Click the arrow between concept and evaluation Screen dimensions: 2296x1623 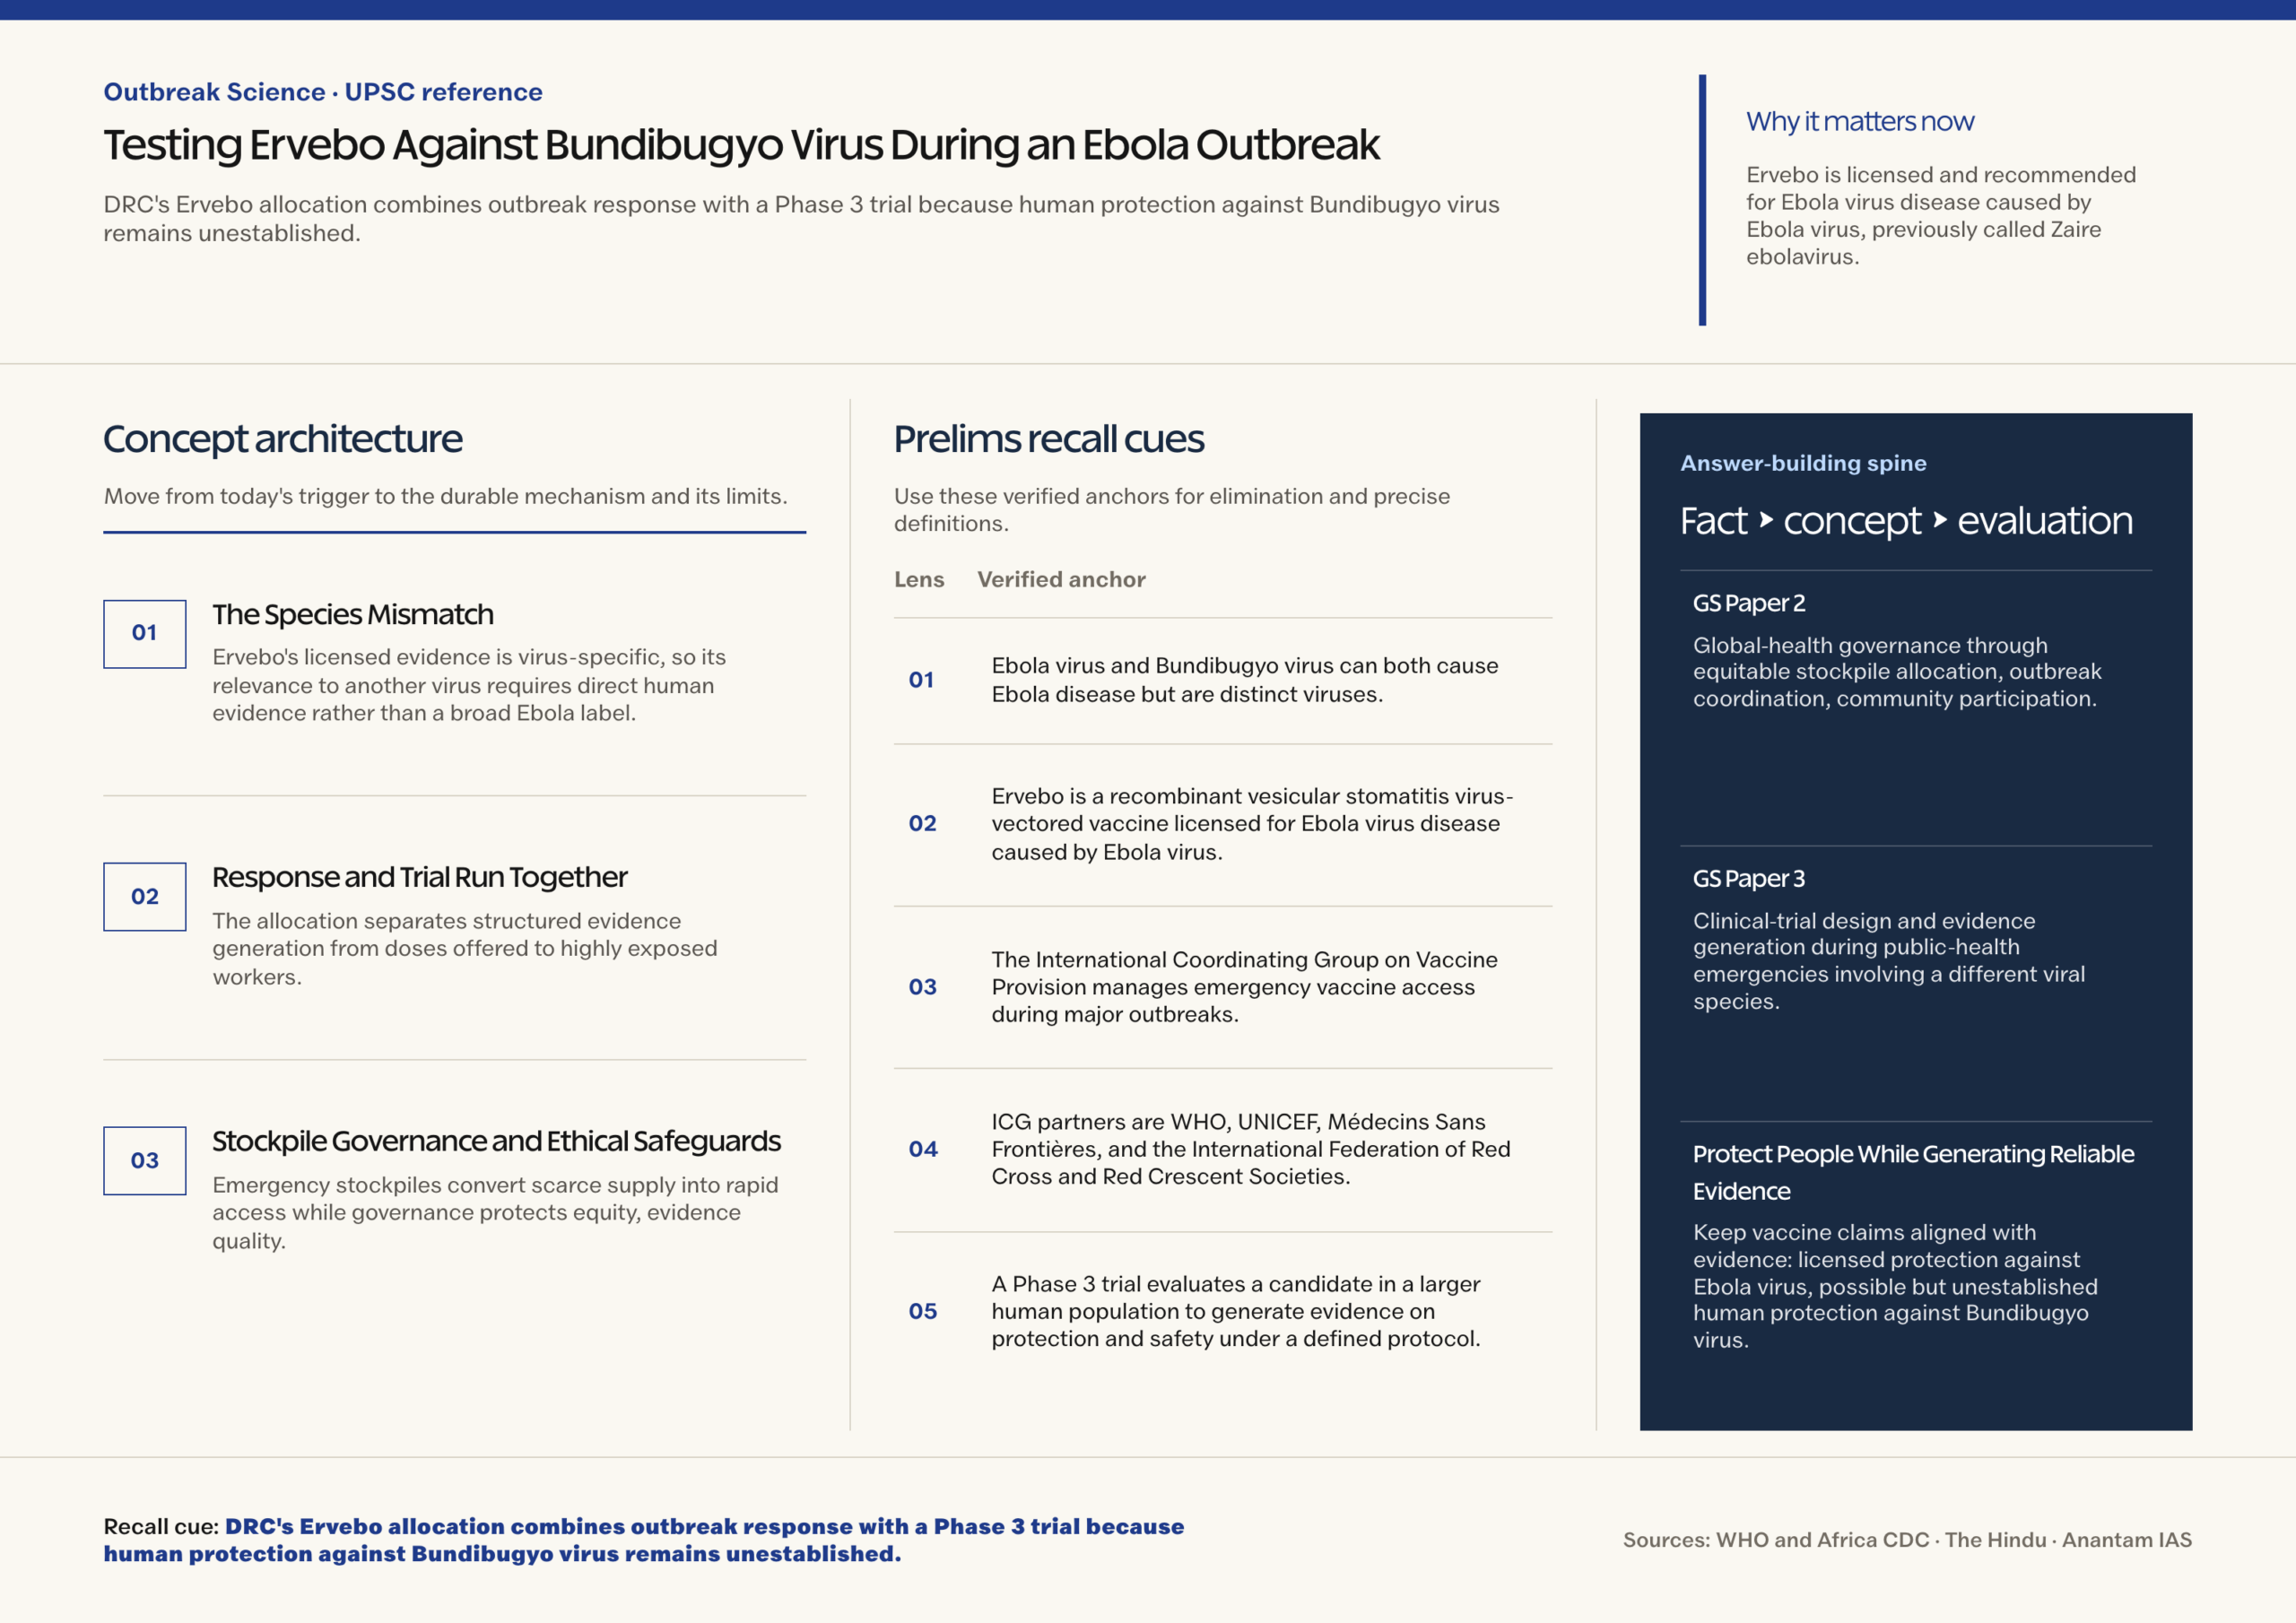pyautogui.click(x=1940, y=520)
